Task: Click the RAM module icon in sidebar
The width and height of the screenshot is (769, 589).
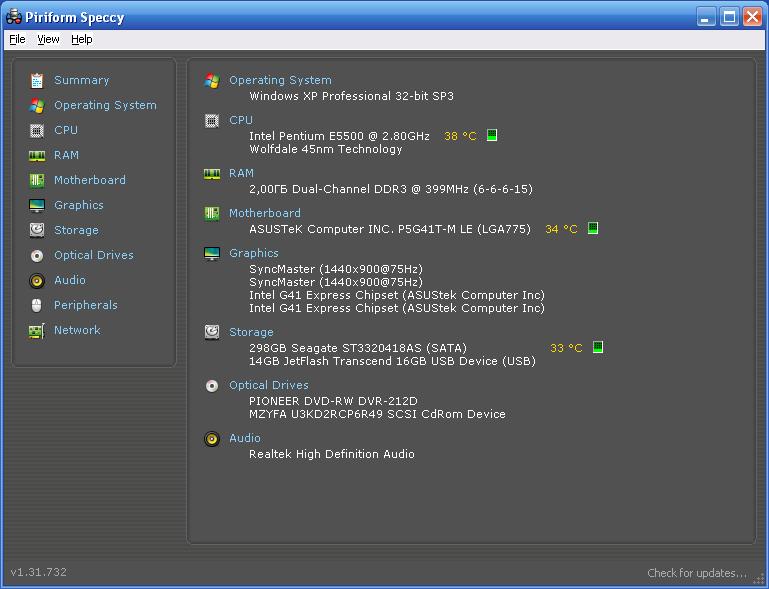Action: coord(37,155)
